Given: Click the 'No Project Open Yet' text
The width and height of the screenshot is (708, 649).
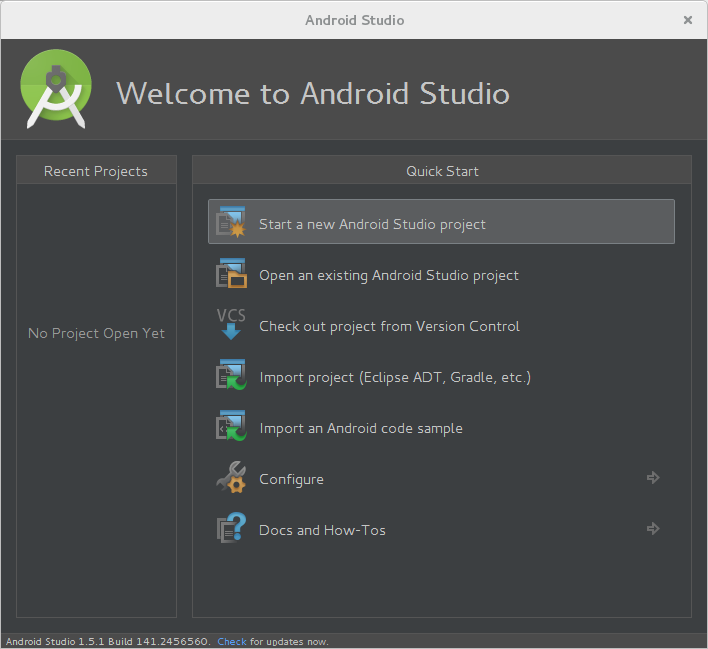Looking at the screenshot, I should point(96,333).
